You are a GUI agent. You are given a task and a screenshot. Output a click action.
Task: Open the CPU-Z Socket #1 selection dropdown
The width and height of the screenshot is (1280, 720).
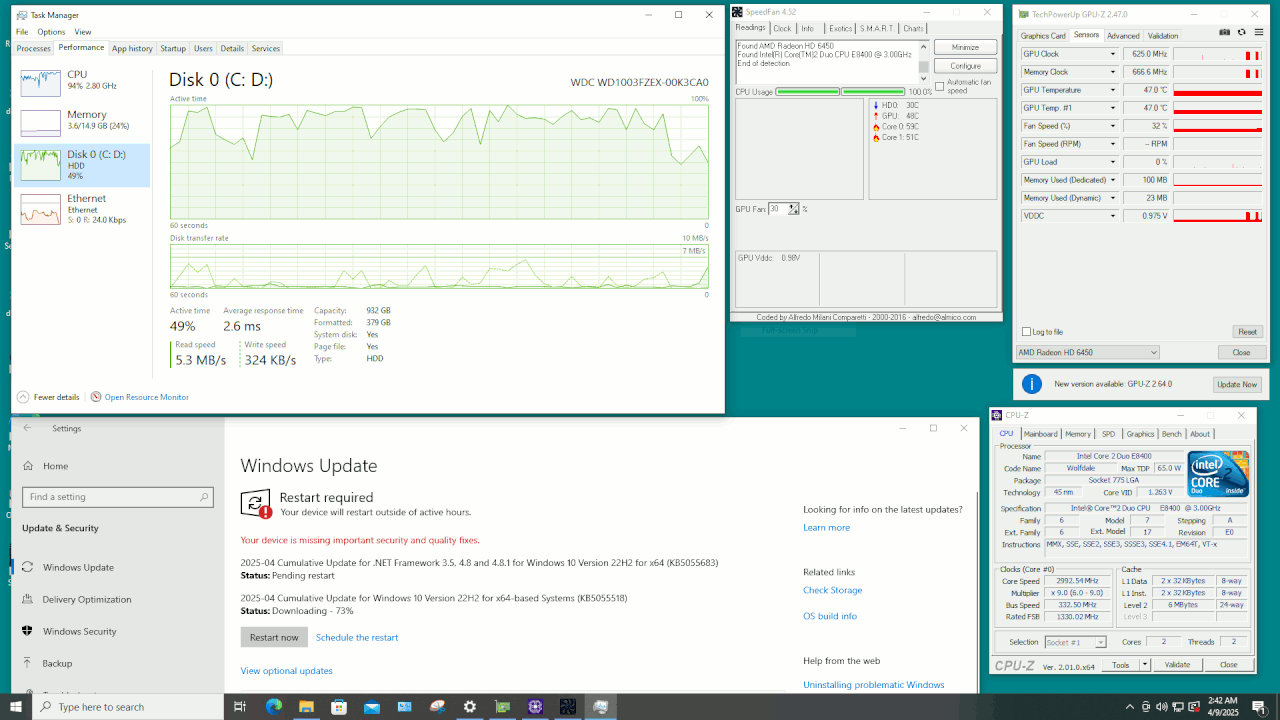[1076, 642]
